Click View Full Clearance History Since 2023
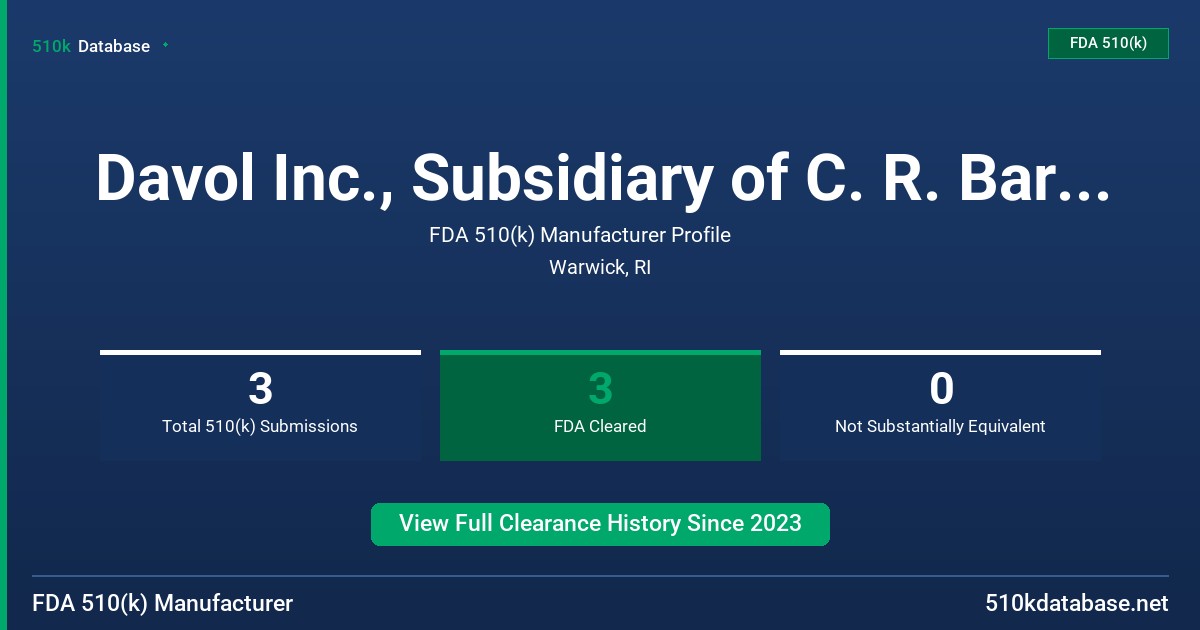This screenshot has height=630, width=1200. click(x=600, y=524)
